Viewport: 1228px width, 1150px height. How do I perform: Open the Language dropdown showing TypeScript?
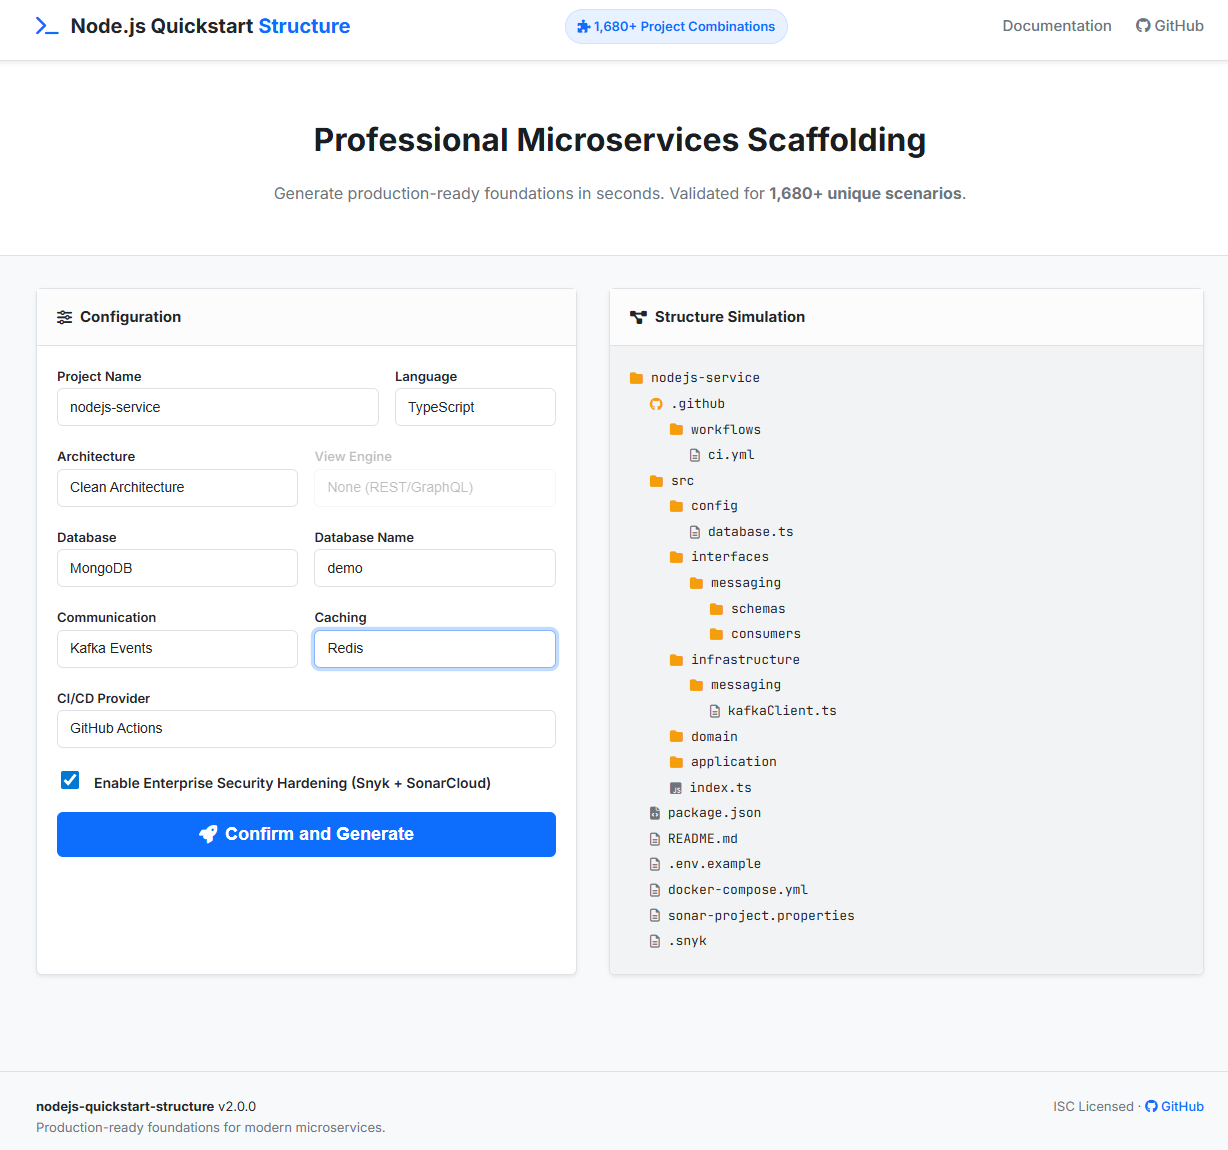click(475, 407)
